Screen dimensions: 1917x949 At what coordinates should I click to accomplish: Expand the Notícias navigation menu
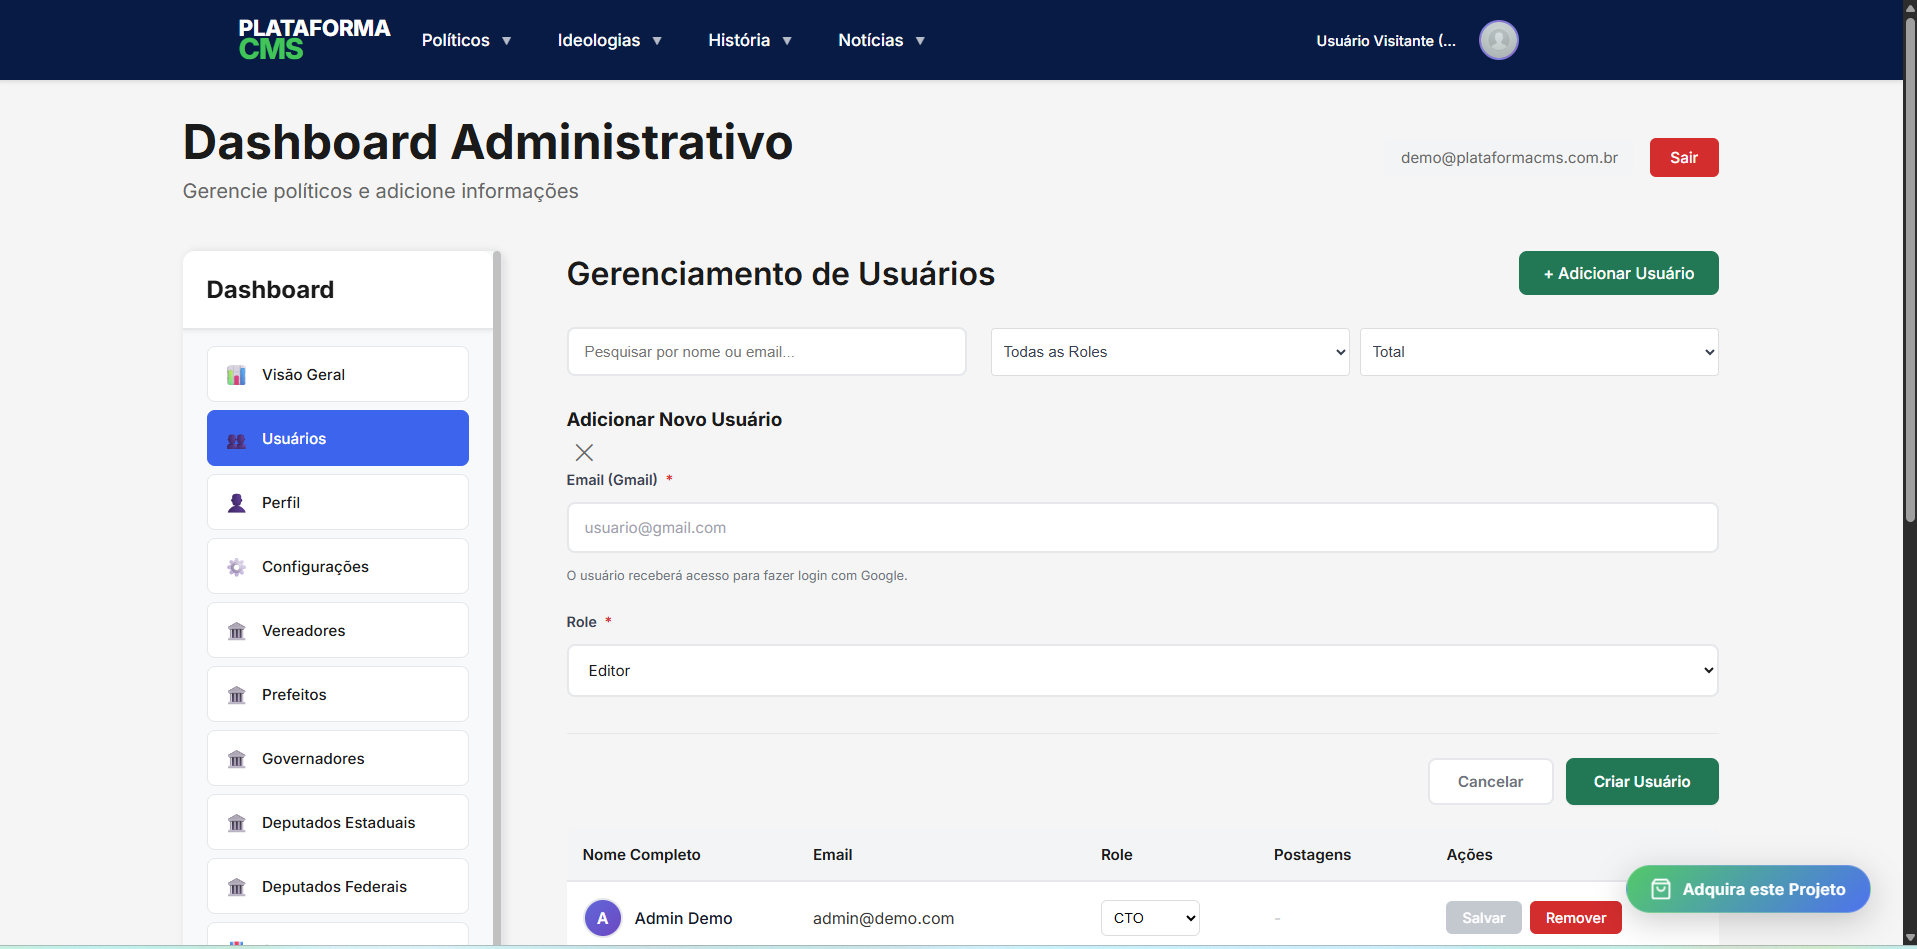882,40
